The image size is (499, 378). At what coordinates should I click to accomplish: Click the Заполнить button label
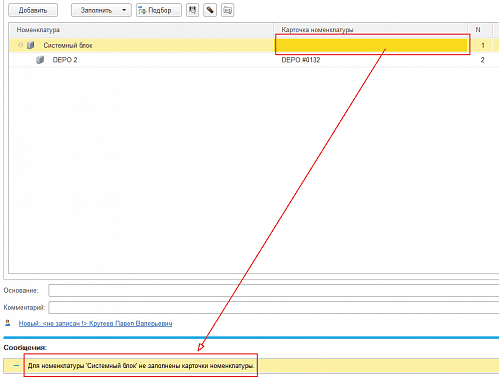(96, 10)
